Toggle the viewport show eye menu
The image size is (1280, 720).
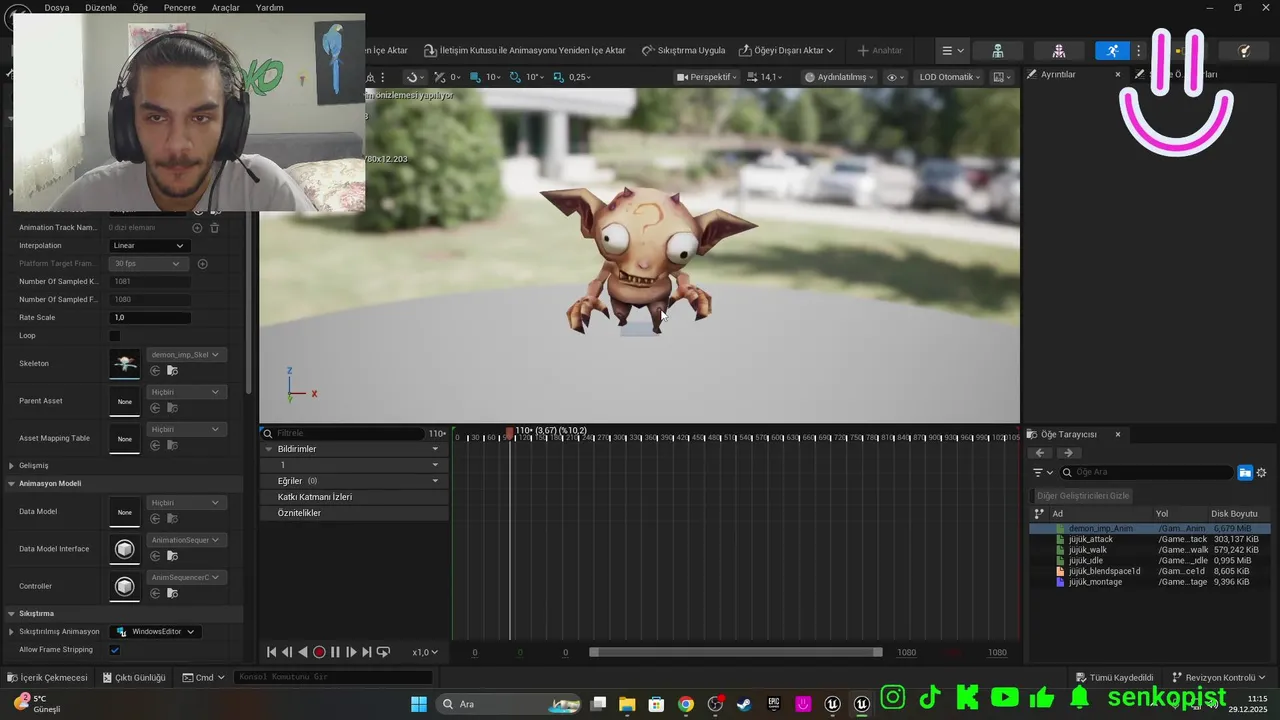pos(895,77)
